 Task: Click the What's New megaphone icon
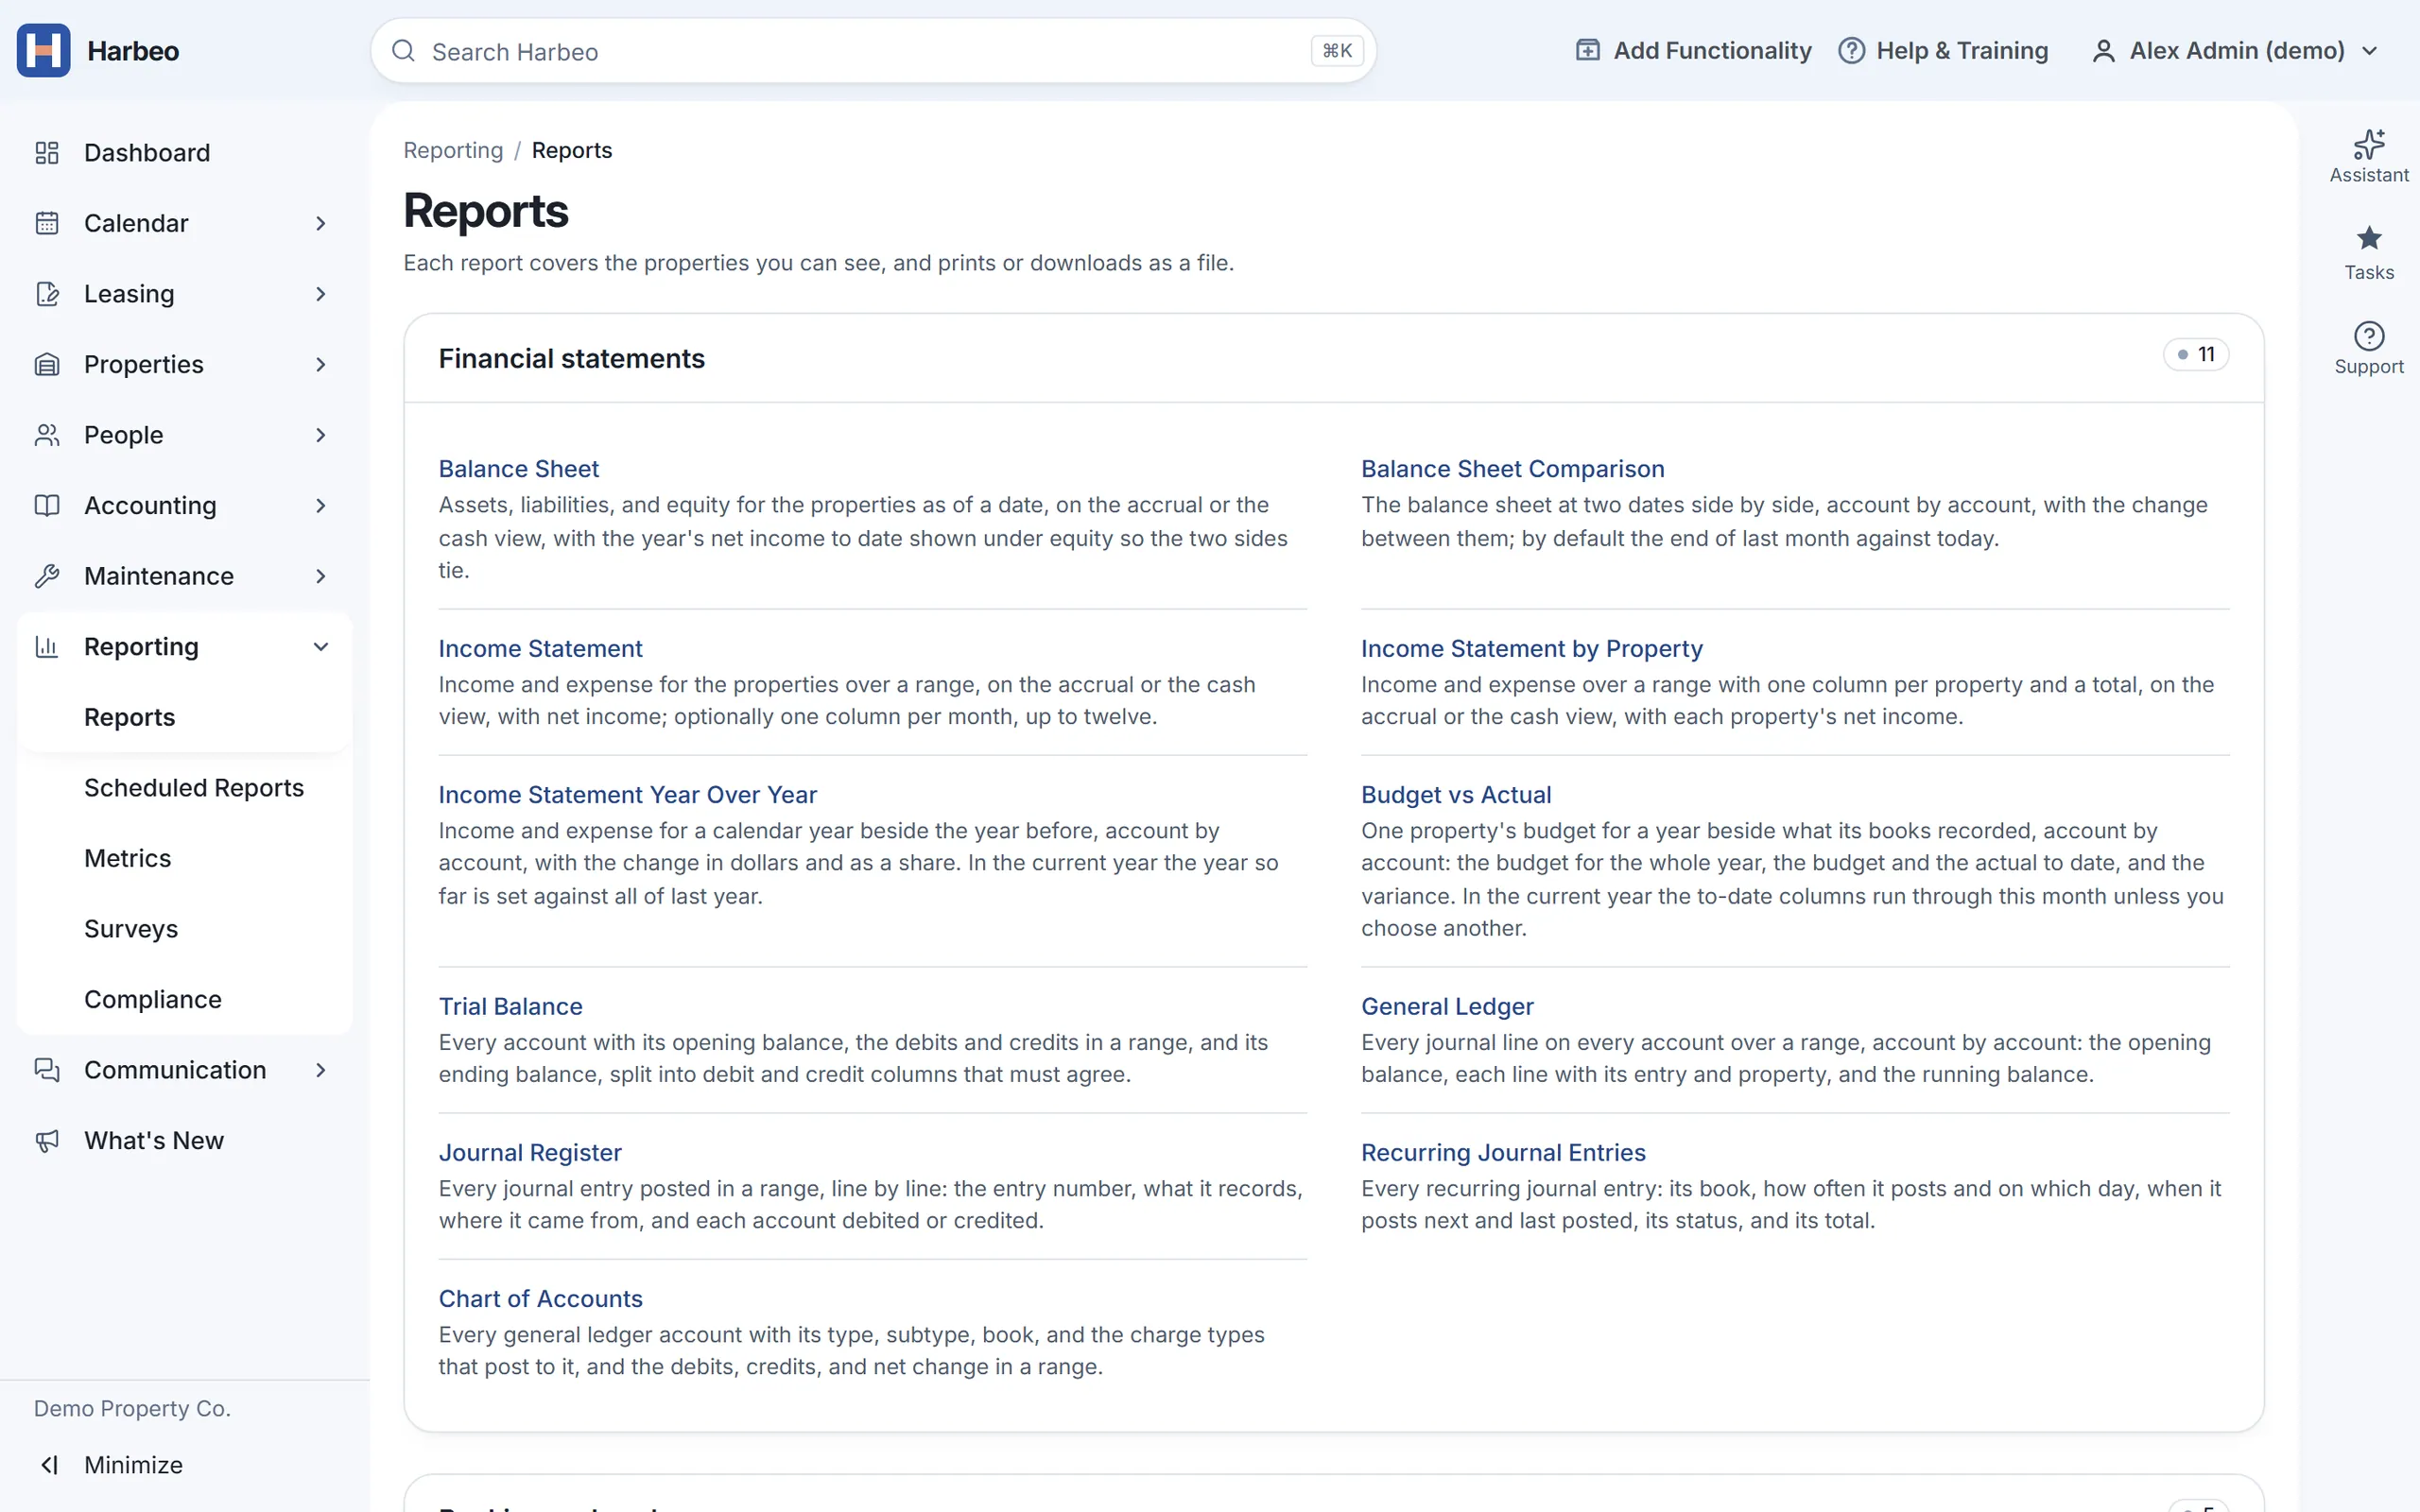tap(47, 1140)
